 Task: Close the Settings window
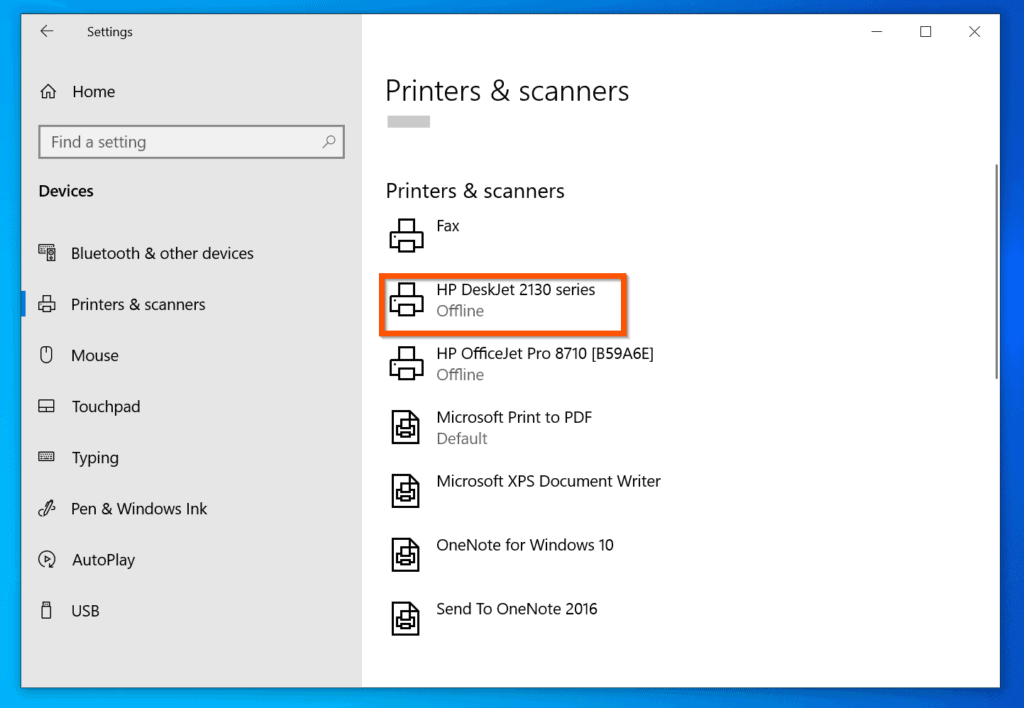pyautogui.click(x=974, y=31)
